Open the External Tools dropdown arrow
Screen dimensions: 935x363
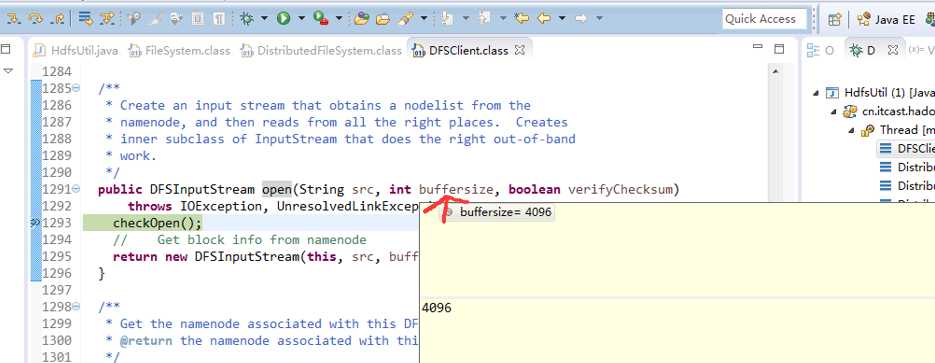pyautogui.click(x=338, y=18)
